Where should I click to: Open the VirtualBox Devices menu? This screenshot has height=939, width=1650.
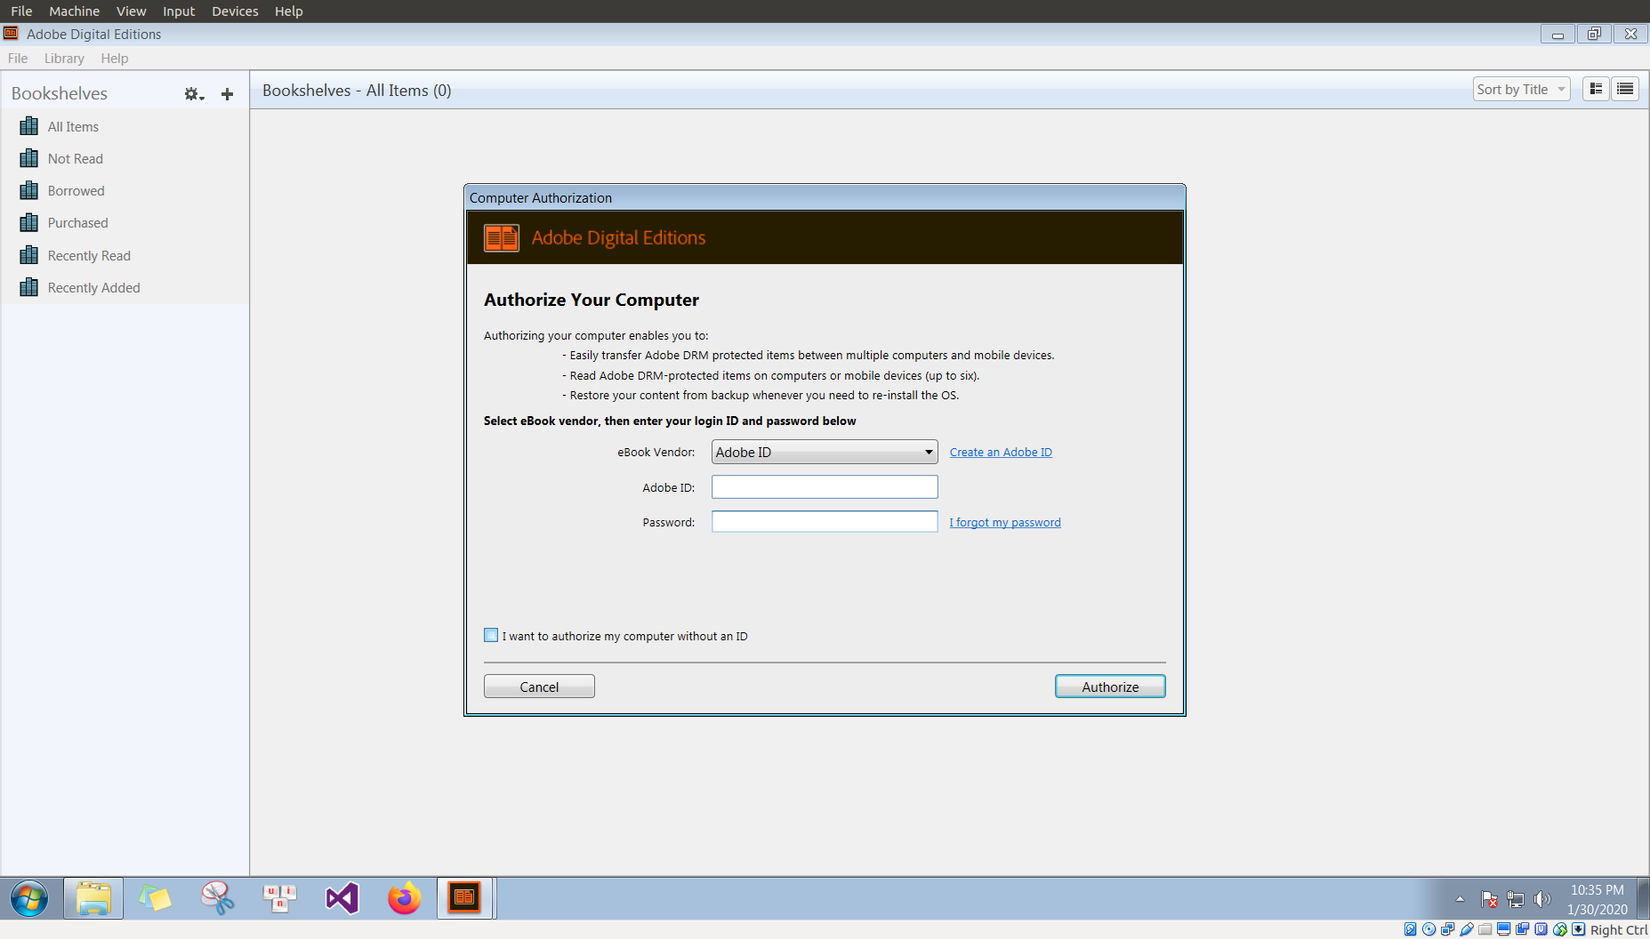(x=235, y=11)
